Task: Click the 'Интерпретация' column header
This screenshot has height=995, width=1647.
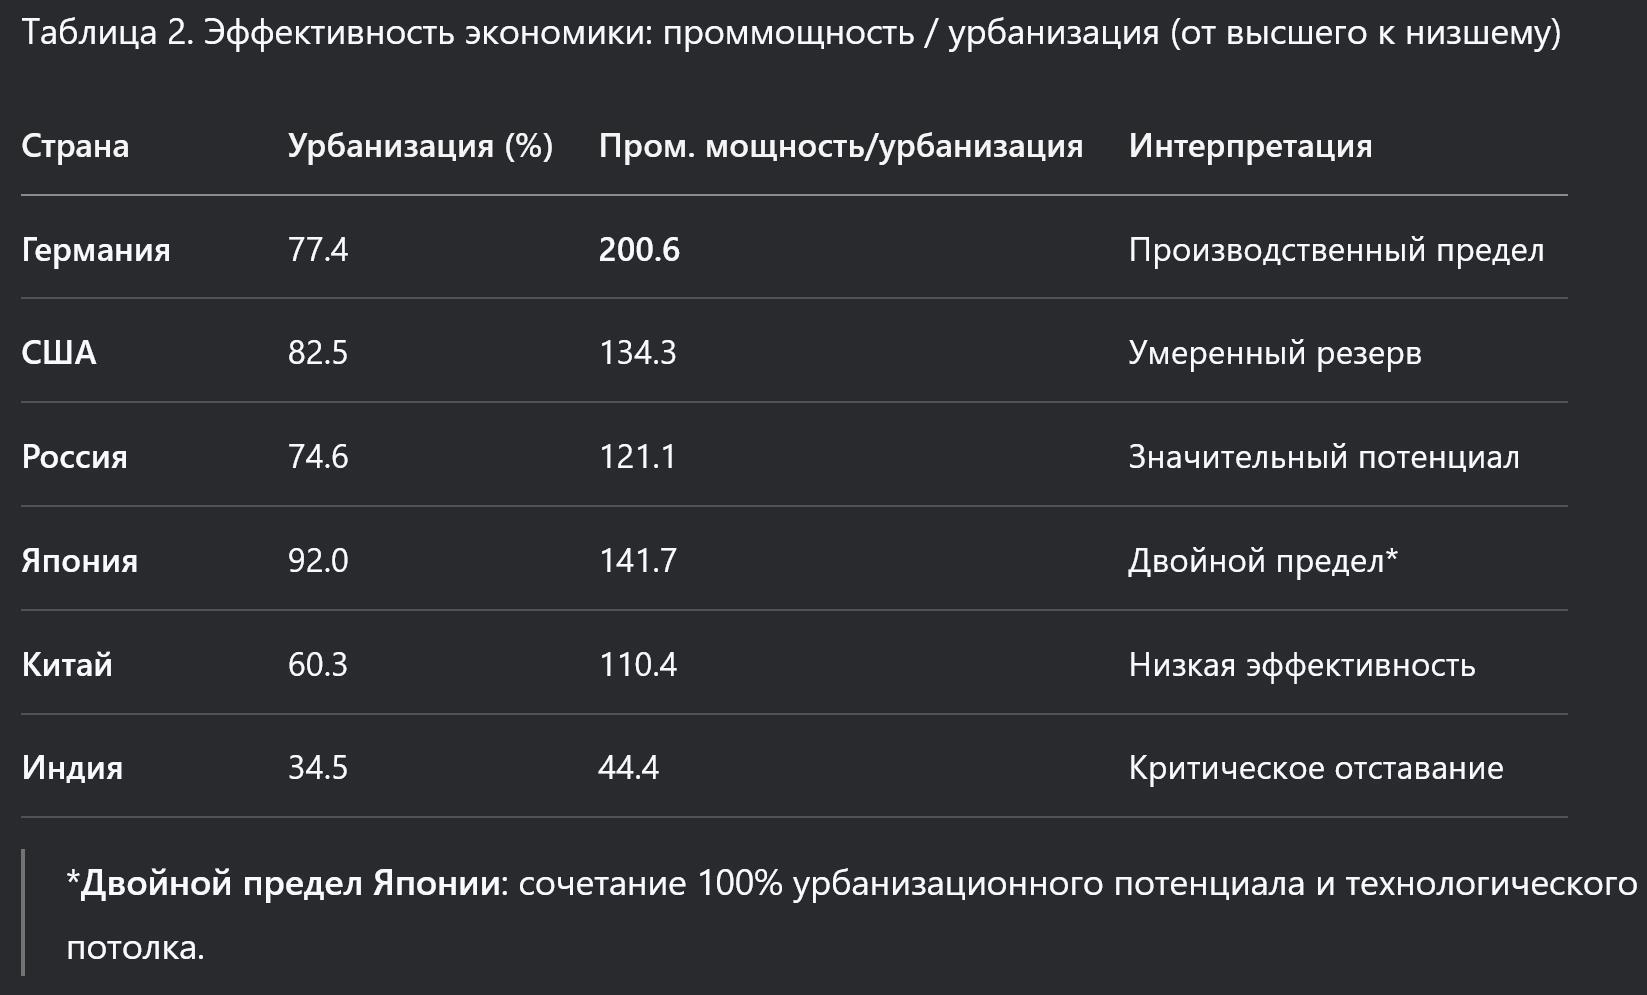Action: click(1250, 146)
